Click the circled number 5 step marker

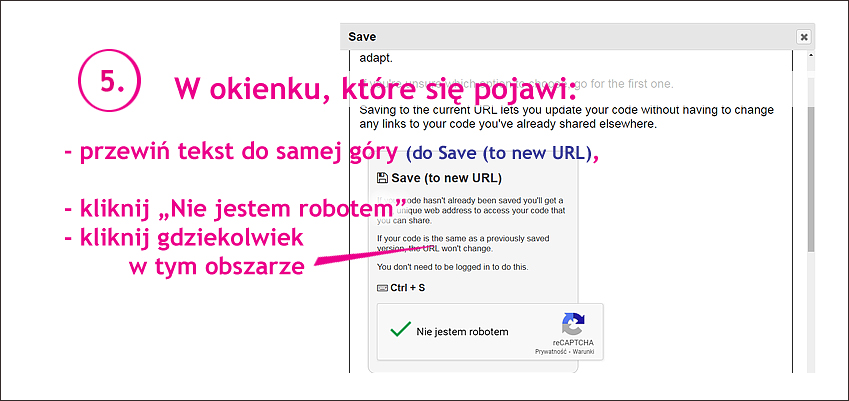point(109,82)
